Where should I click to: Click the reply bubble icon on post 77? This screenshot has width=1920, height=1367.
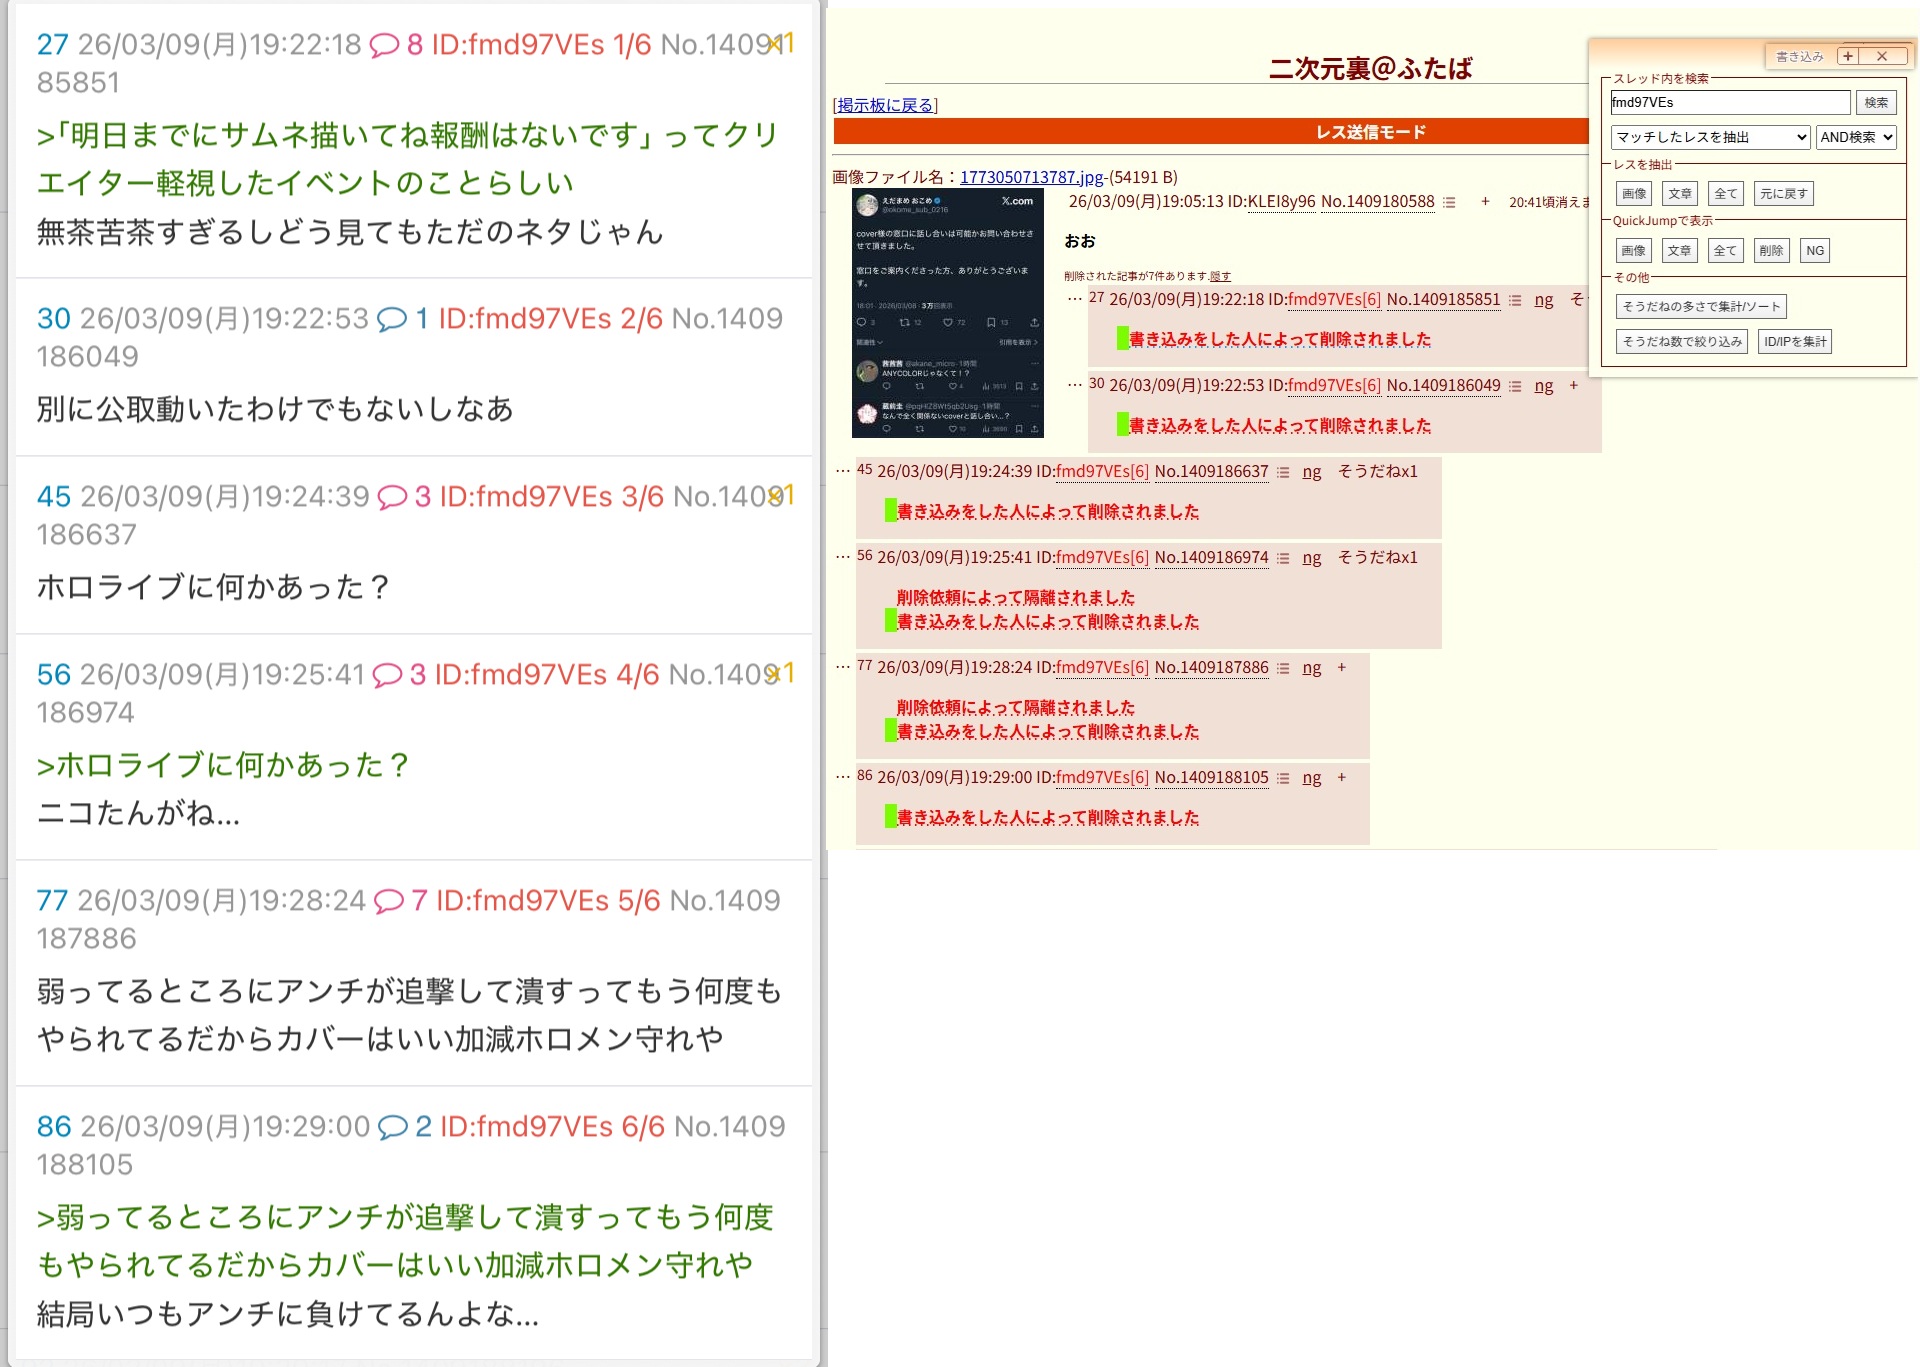388,901
